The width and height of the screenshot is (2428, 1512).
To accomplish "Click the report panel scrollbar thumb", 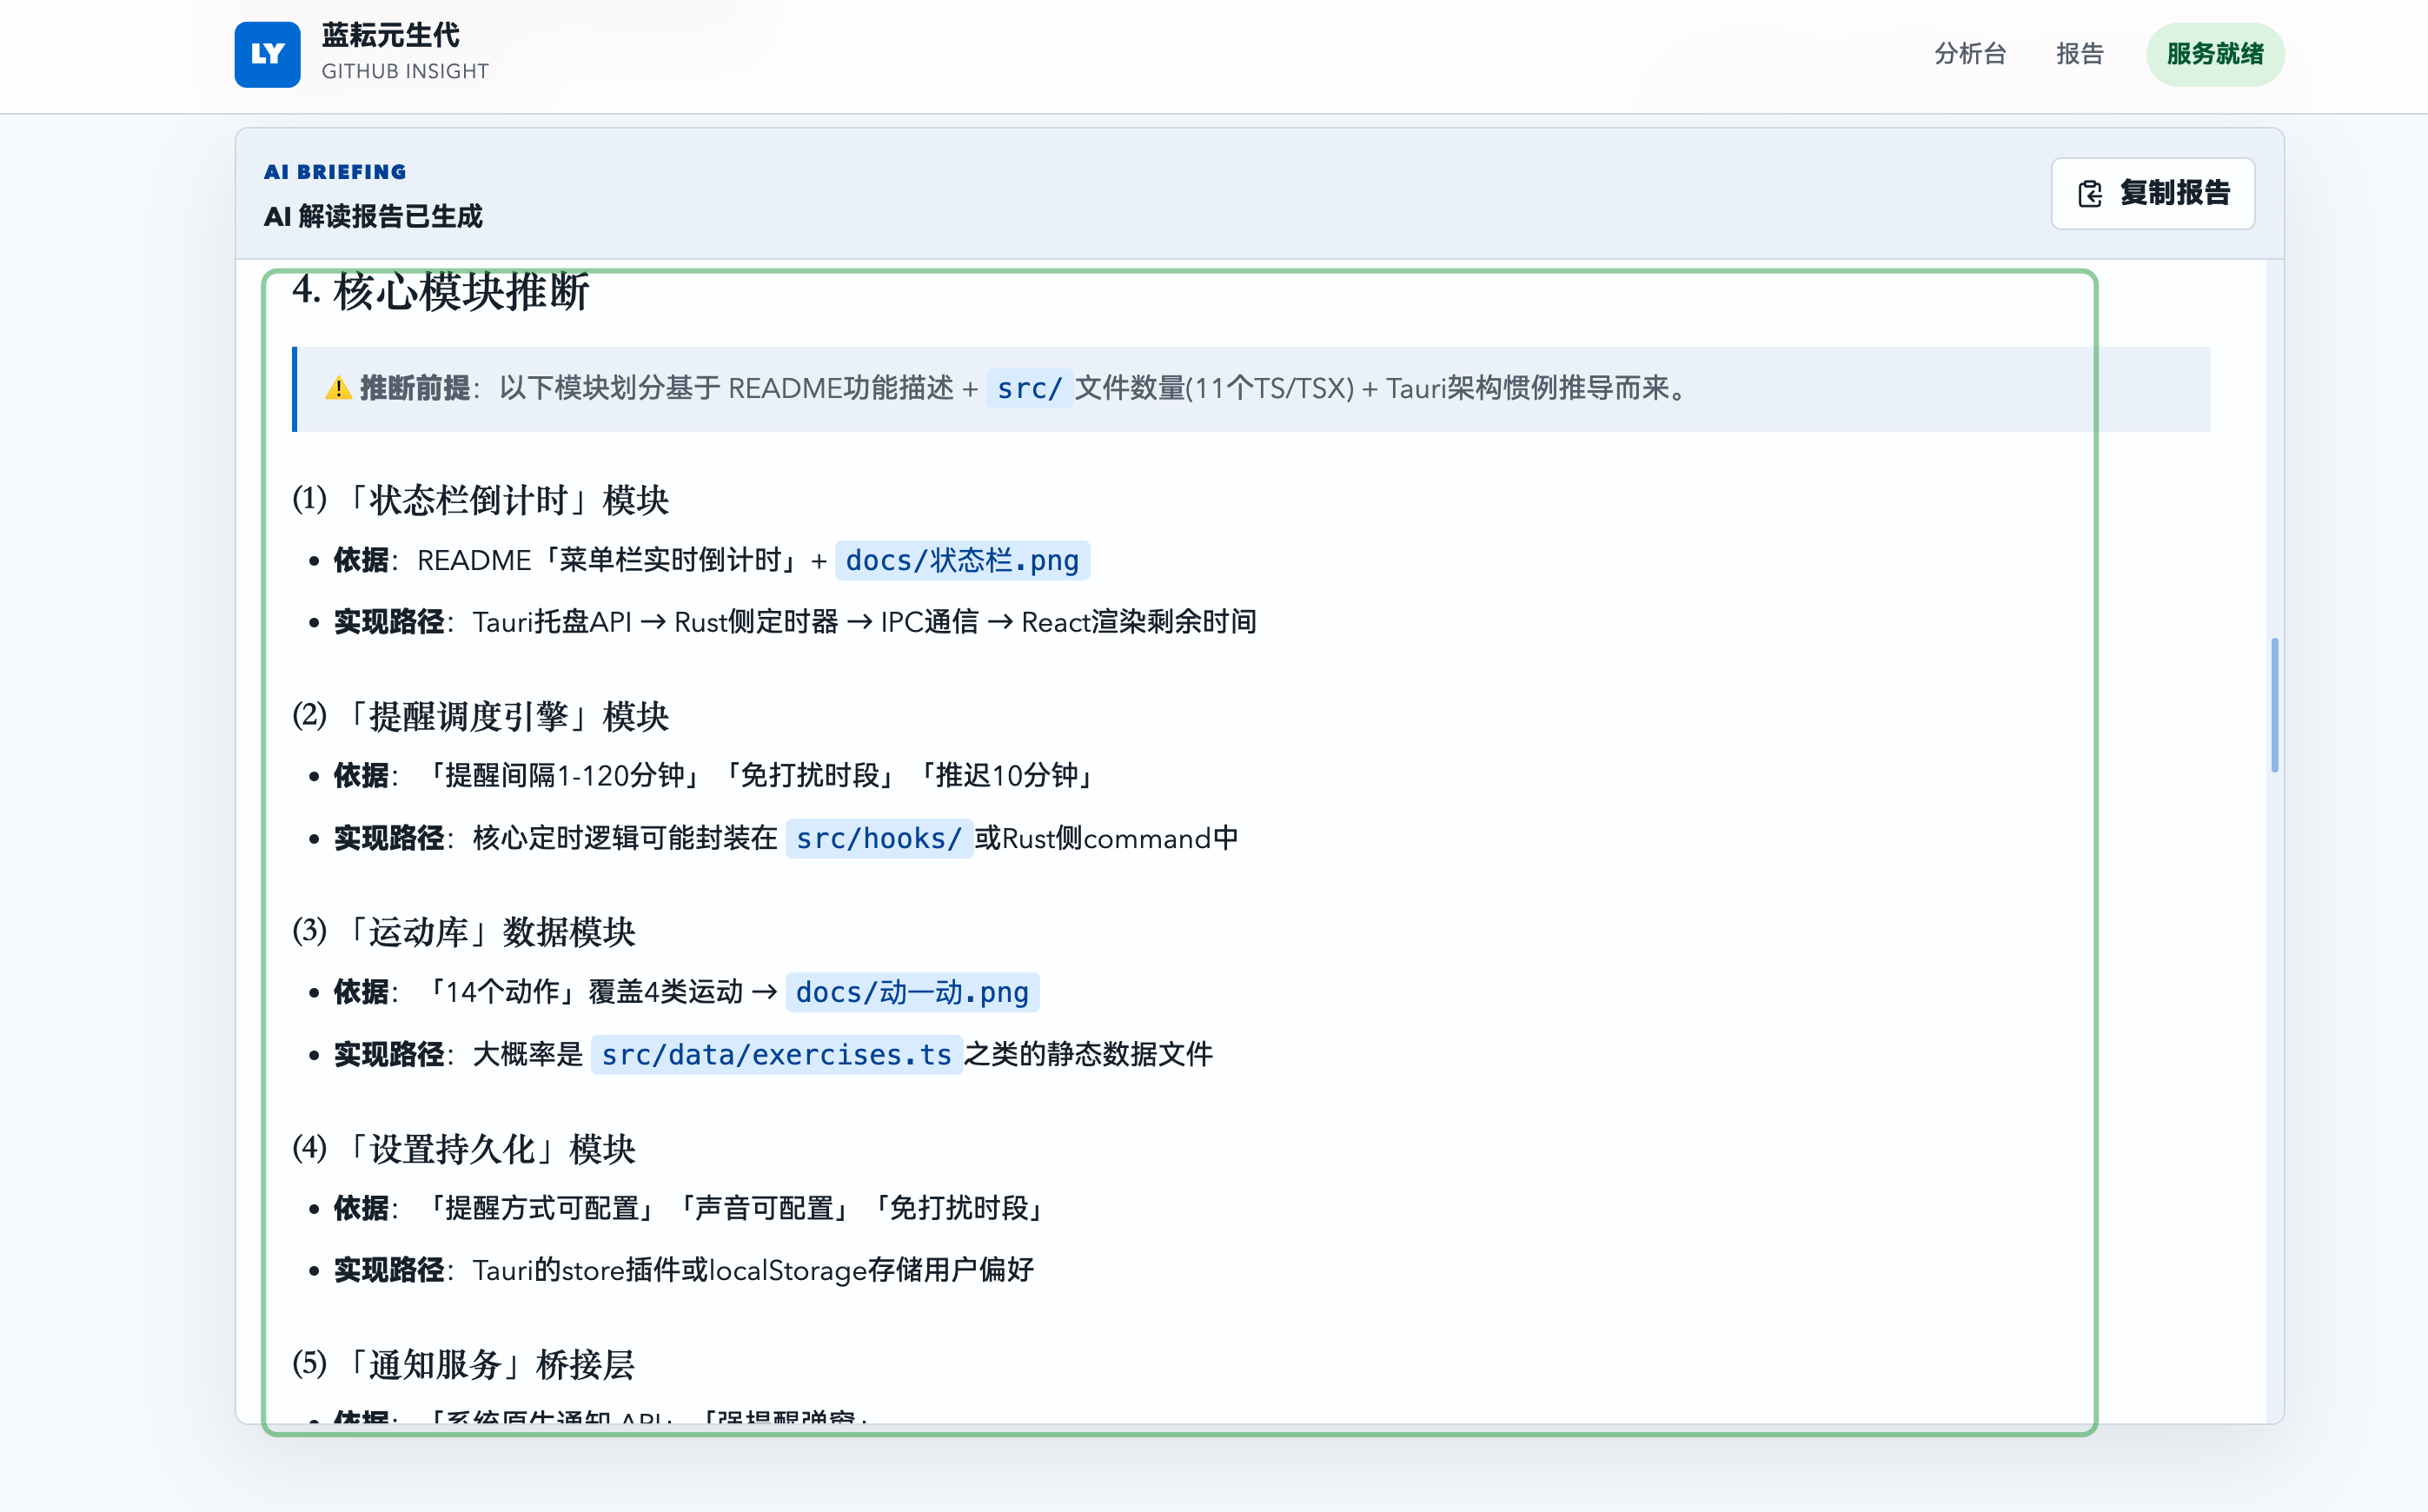I will click(2275, 705).
